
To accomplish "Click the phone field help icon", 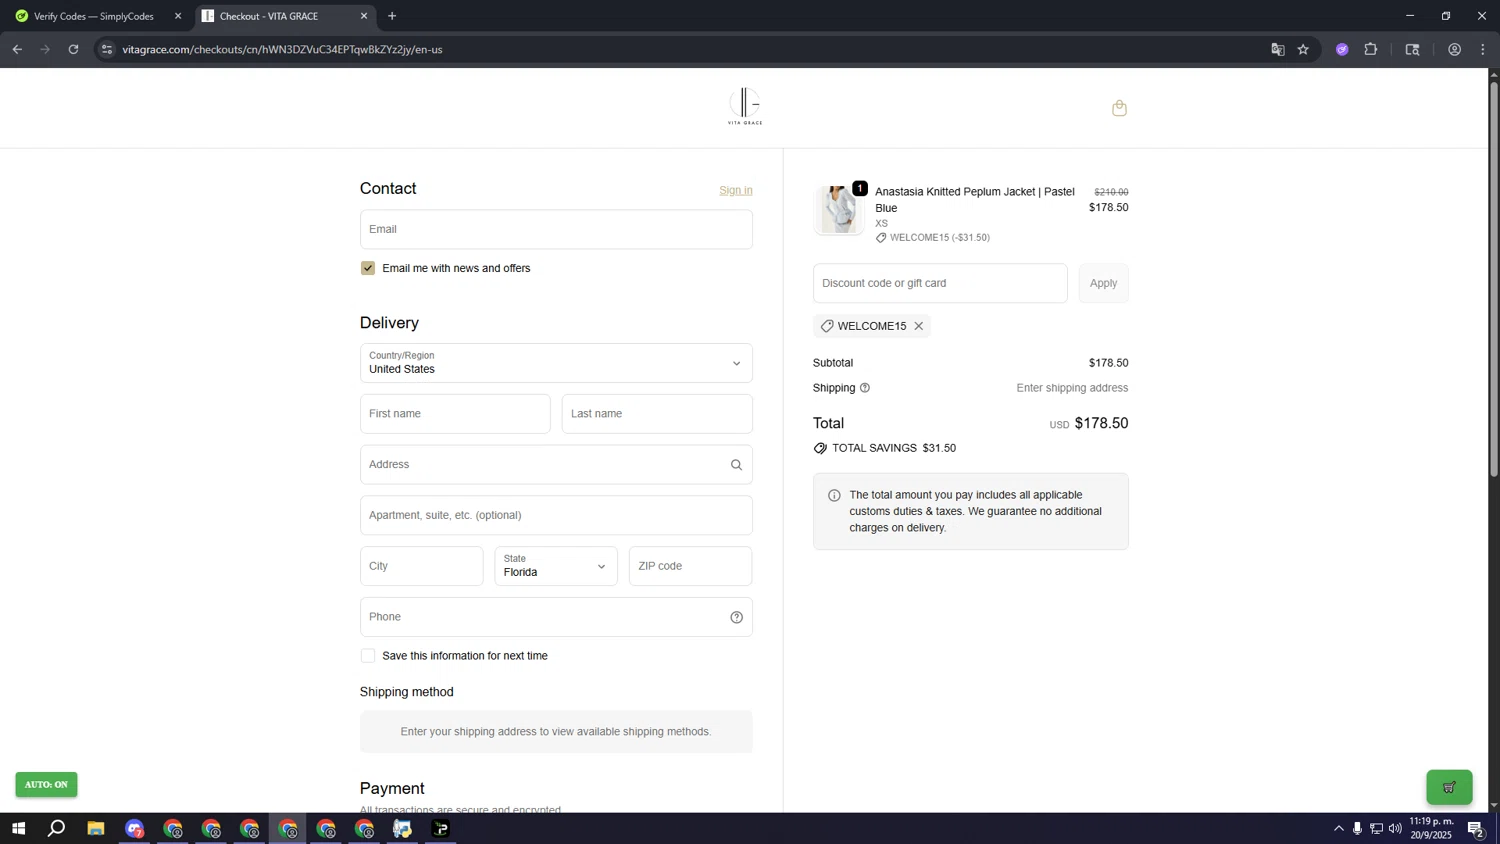I will [x=736, y=617].
